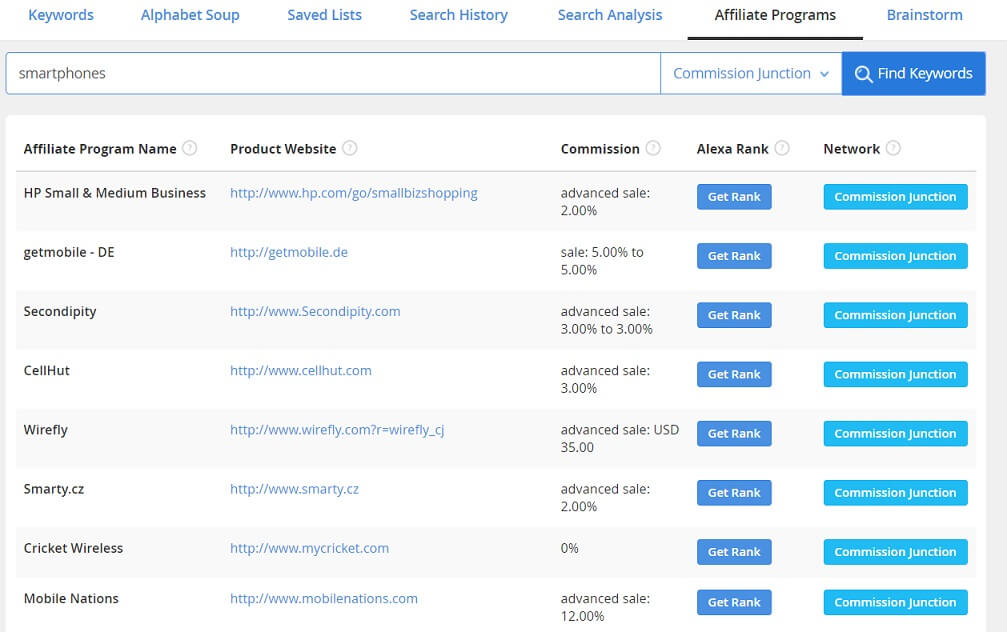Get Alexa rank for Cricket Wireless
The height and width of the screenshot is (632, 1007).
734,552
